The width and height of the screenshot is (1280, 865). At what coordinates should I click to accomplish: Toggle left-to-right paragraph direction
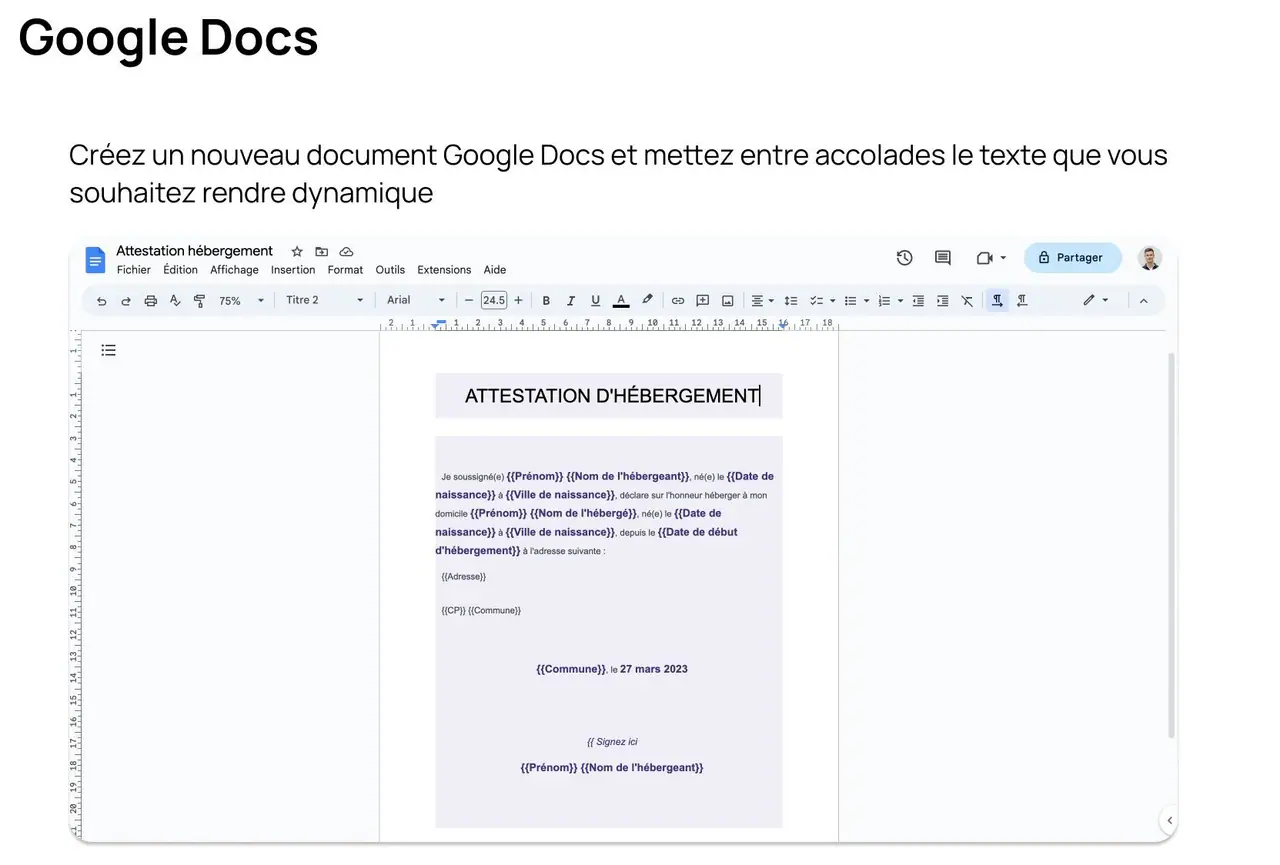coord(997,300)
